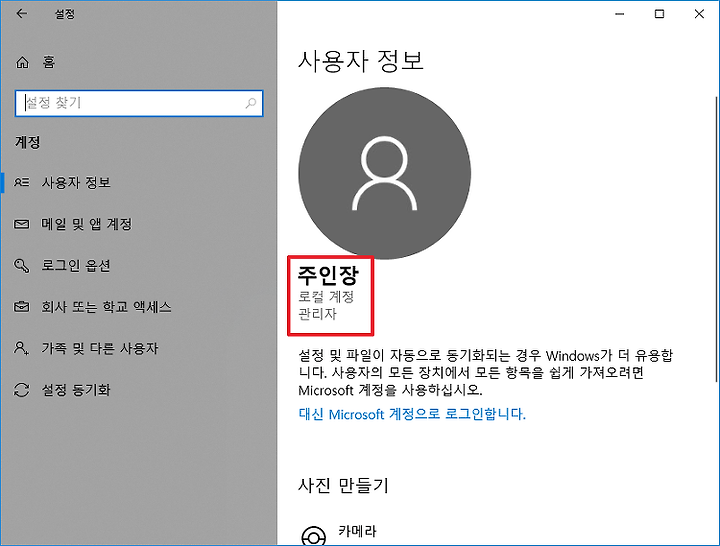Click the vertical scrollbar on the right
Image resolution: width=720 pixels, height=546 pixels.
[x=716, y=239]
